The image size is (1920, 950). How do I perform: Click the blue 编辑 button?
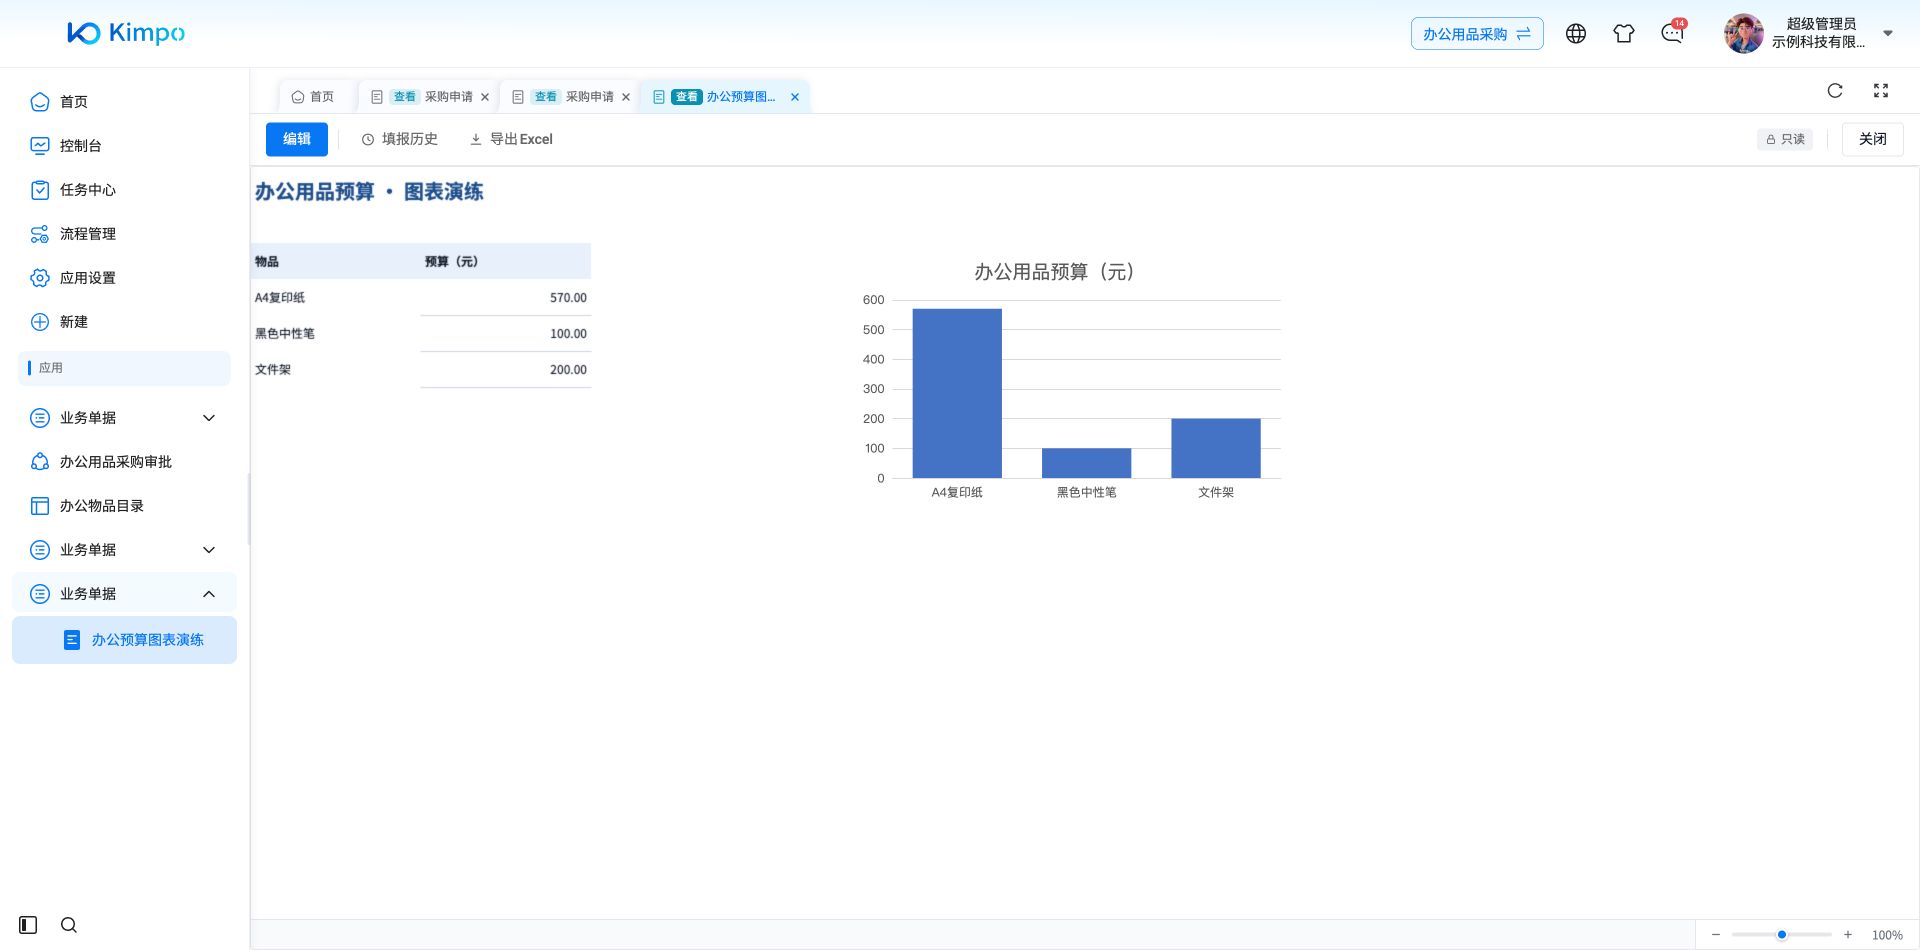point(297,139)
